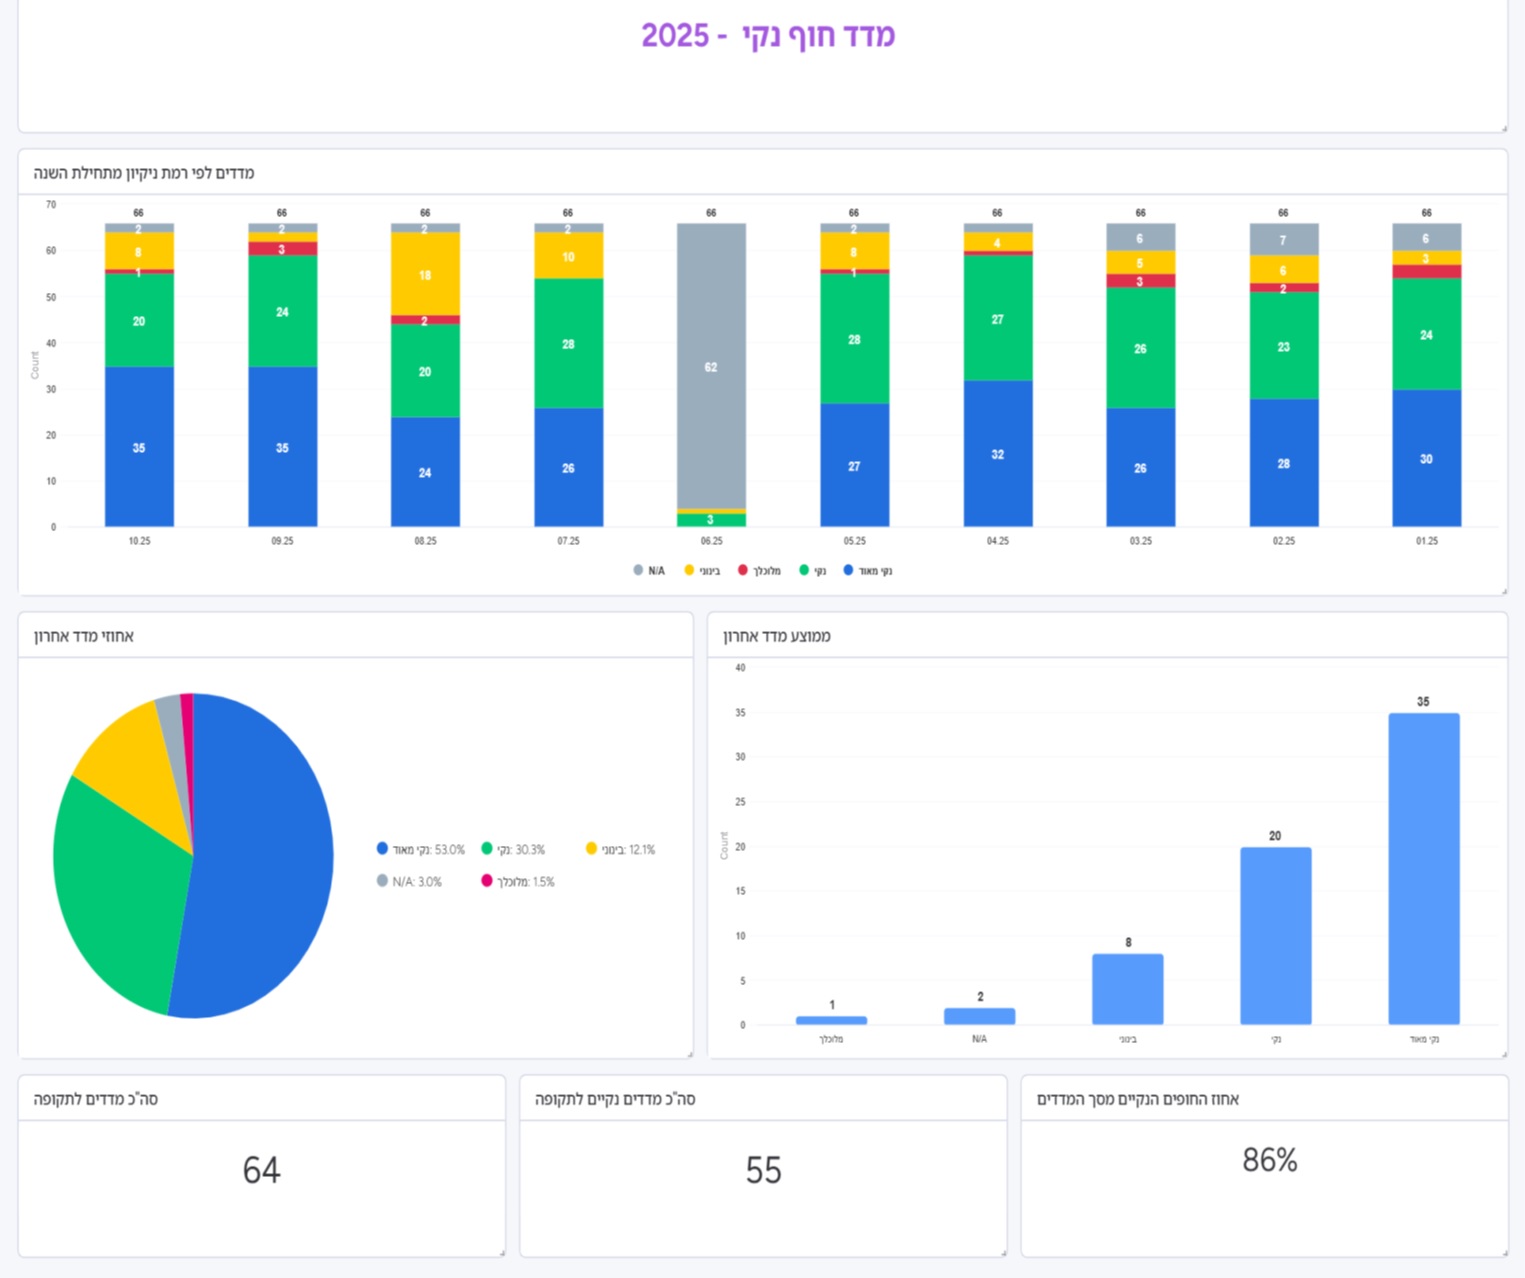Screen dimensions: 1525x1278
Task: Click the blue נקי מאוד legend dot under stacked chart
Action: (x=849, y=570)
